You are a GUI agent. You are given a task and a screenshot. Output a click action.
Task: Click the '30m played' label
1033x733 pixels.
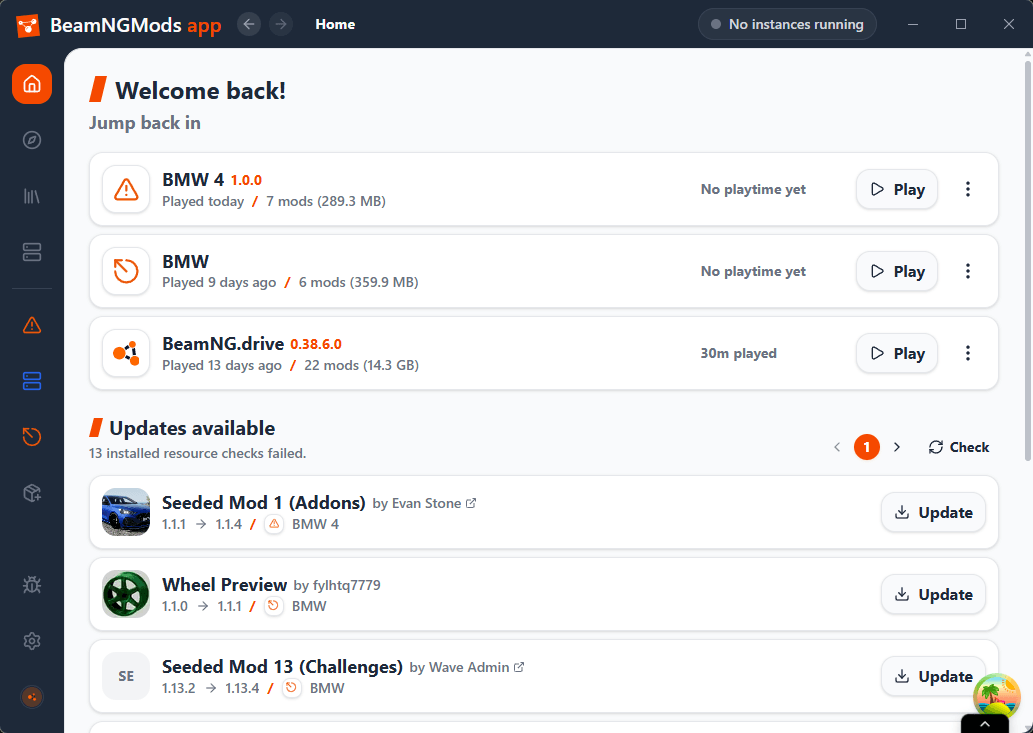click(x=739, y=354)
